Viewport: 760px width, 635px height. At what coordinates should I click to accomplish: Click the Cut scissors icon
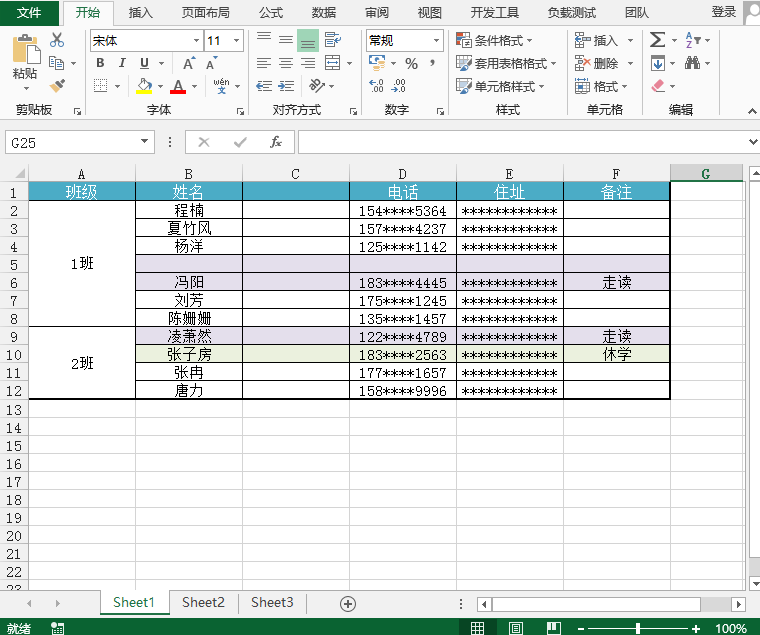(x=57, y=40)
